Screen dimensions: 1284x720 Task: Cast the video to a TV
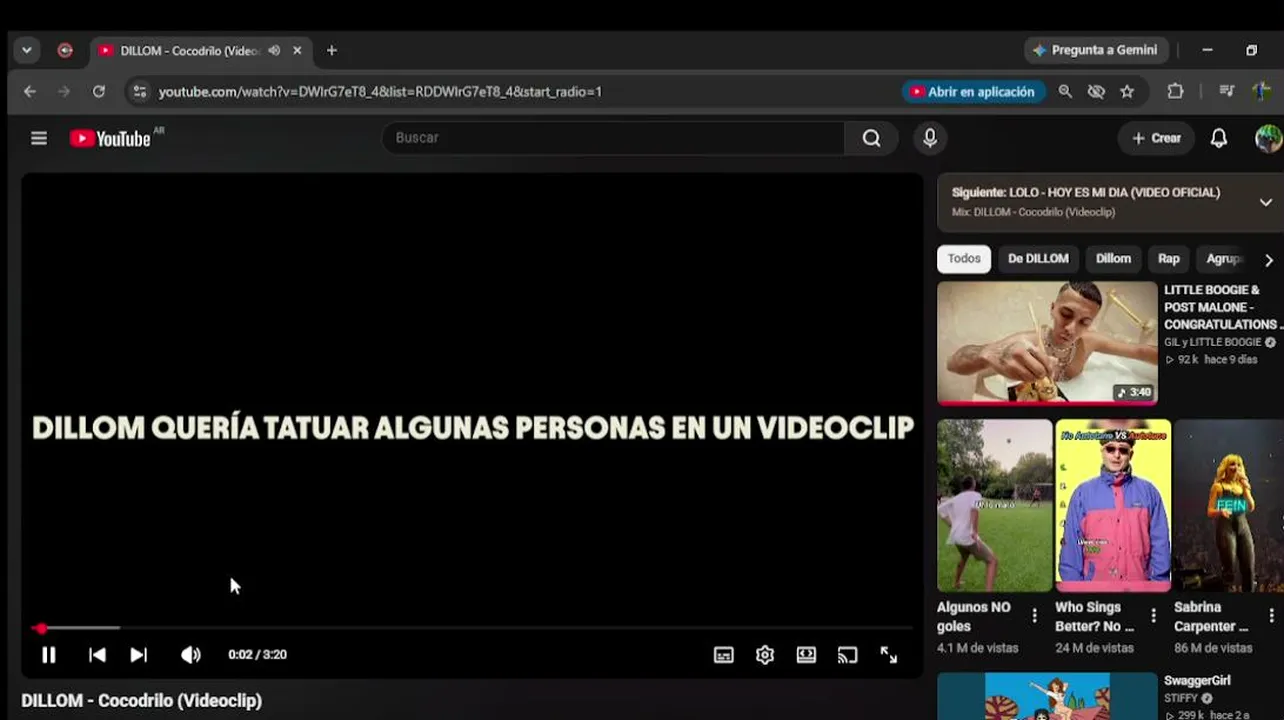click(x=847, y=655)
